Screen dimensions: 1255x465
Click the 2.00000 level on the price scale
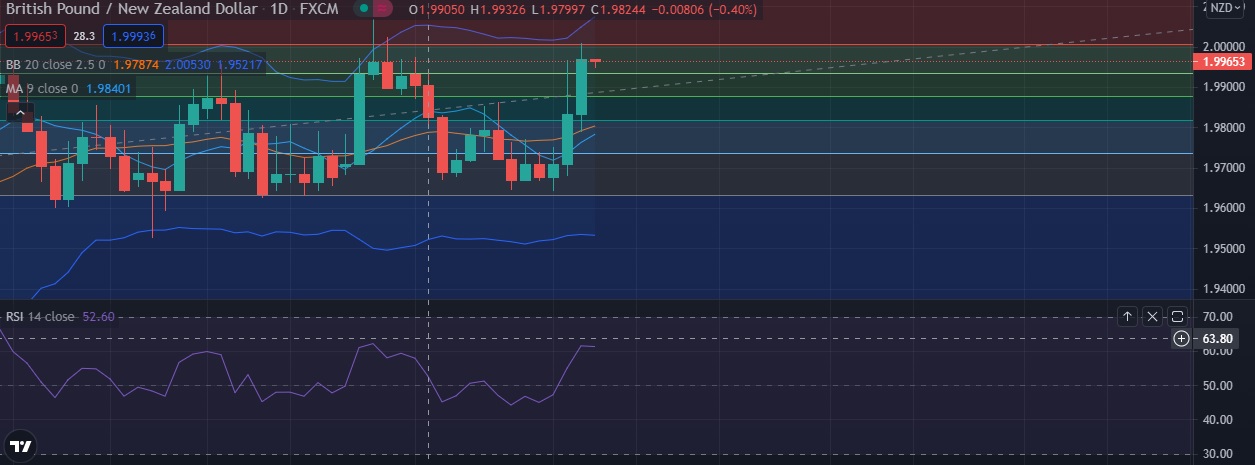pyautogui.click(x=1222, y=46)
